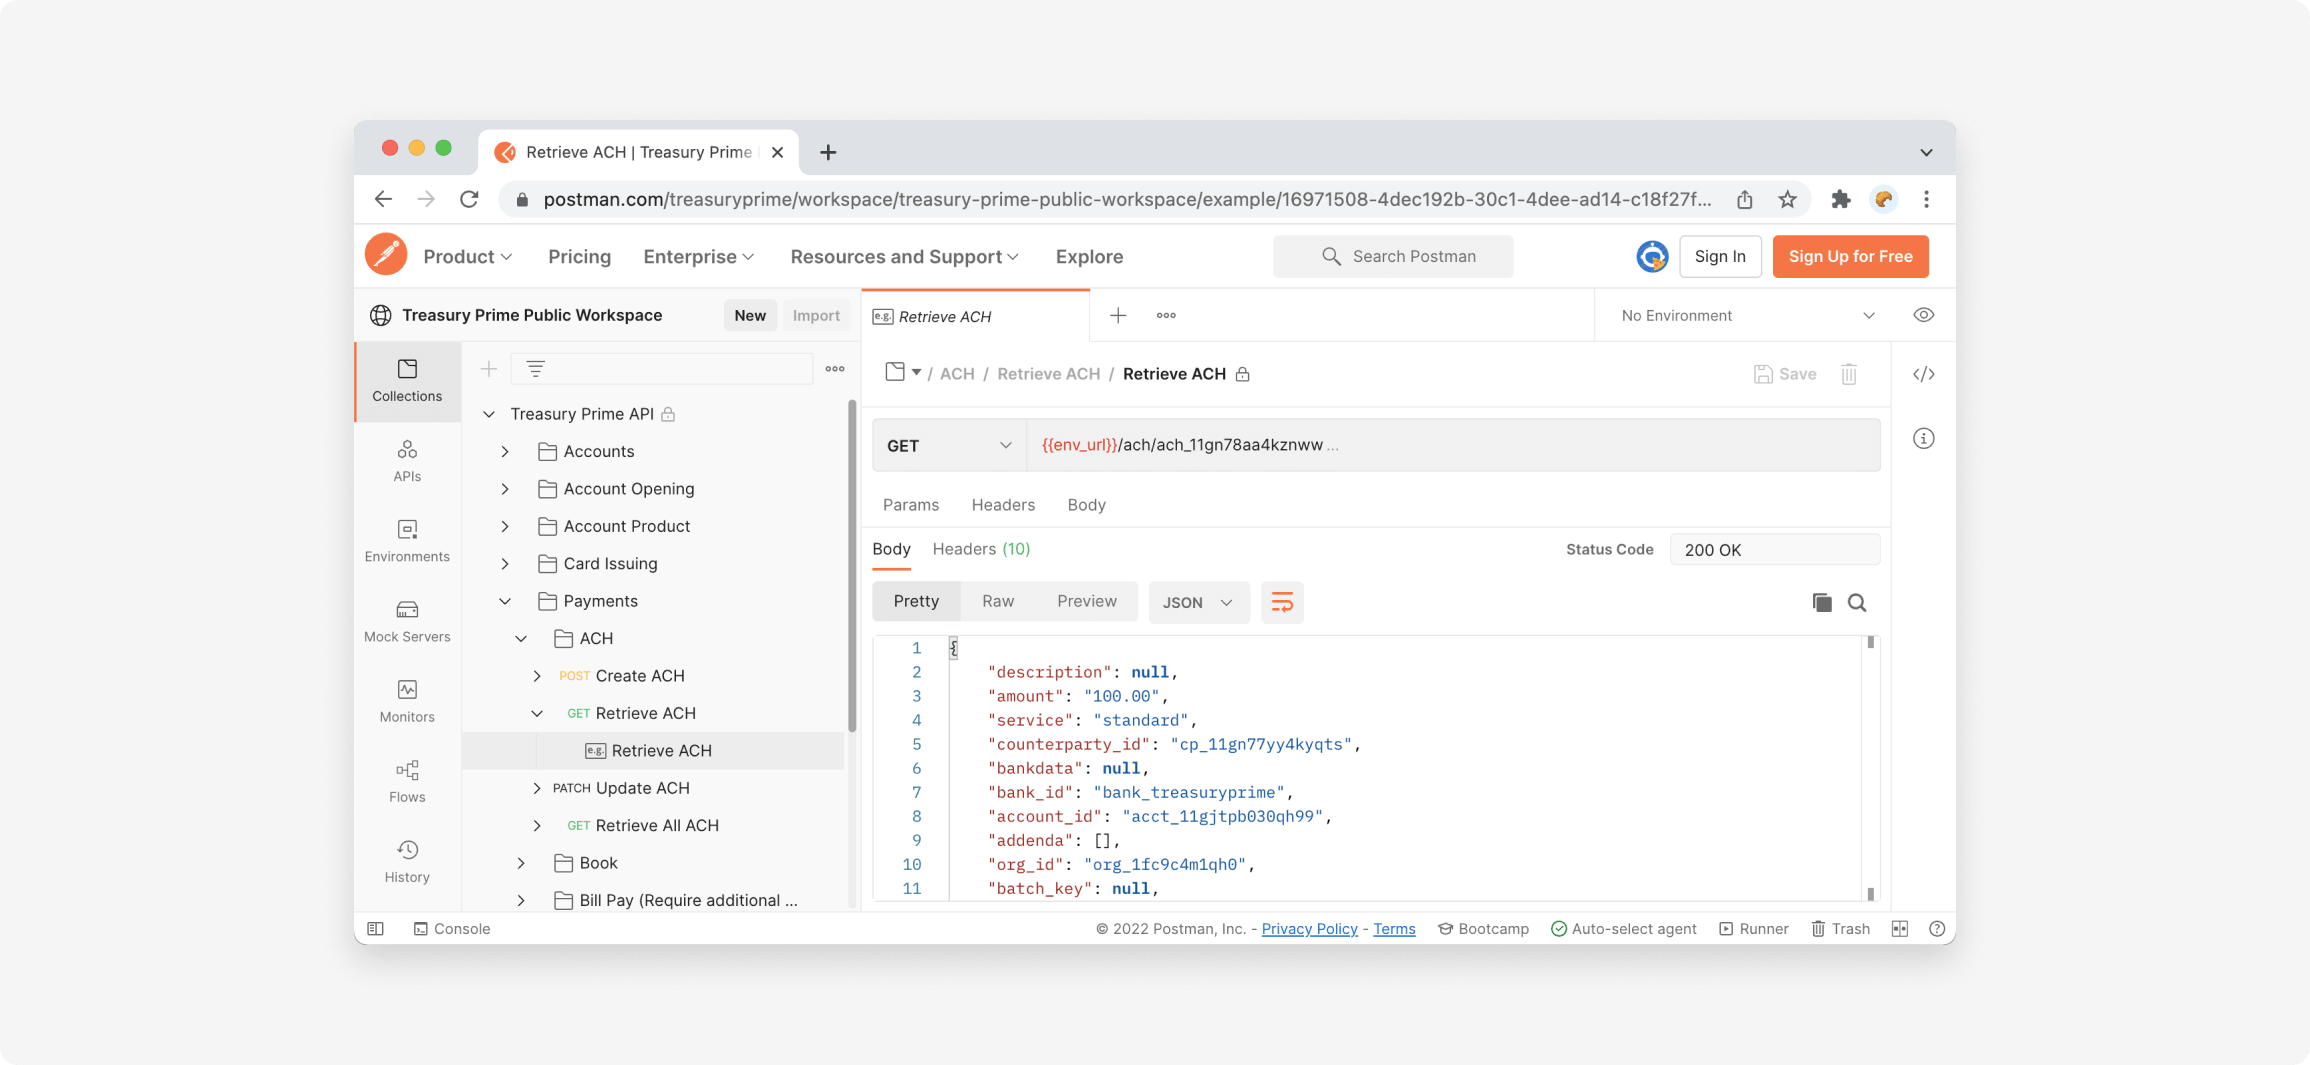
Task: Open the help icon in status bar
Action: [x=1937, y=928]
